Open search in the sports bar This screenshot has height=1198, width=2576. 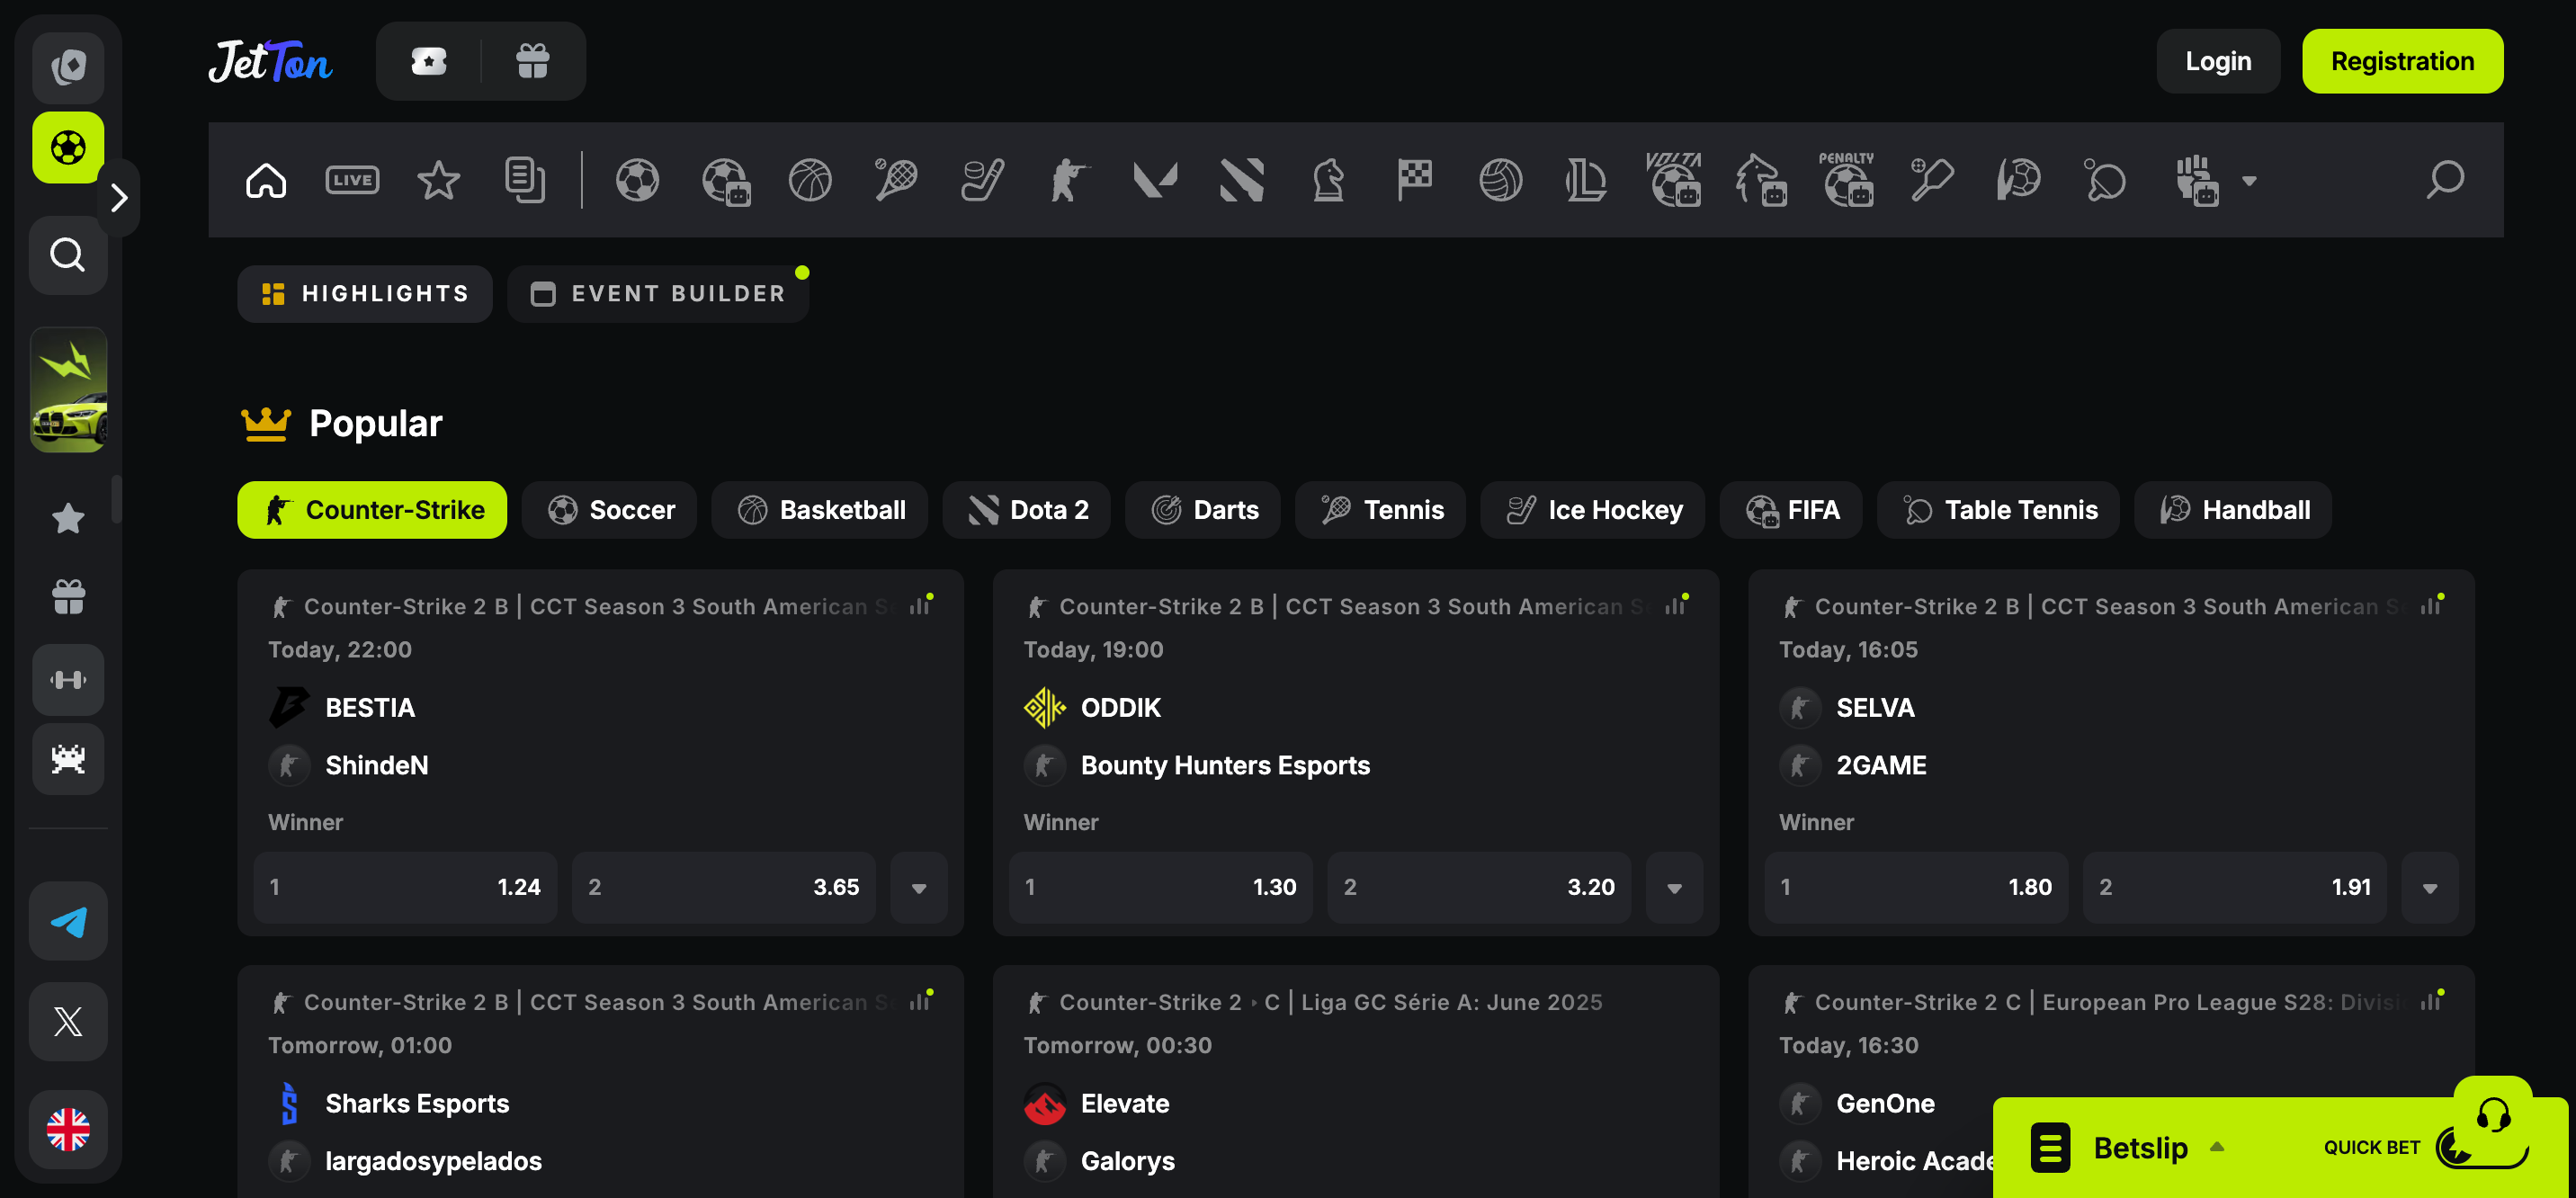[2445, 181]
